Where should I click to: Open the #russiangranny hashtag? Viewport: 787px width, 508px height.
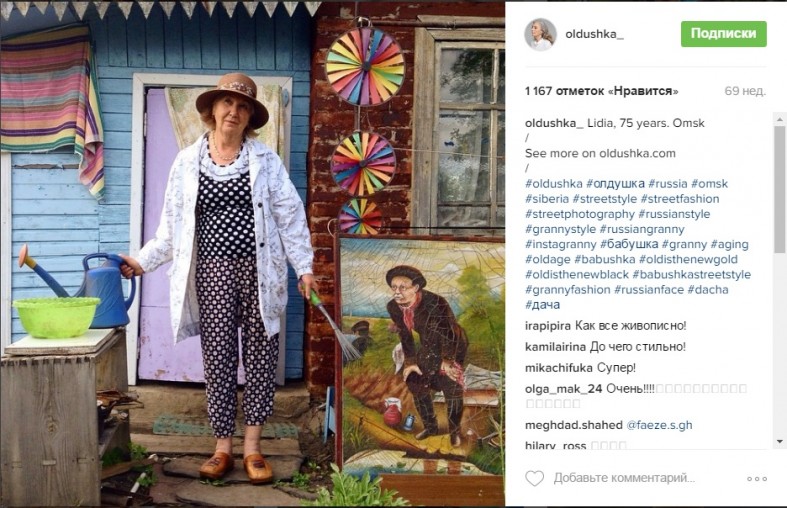pyautogui.click(x=642, y=229)
